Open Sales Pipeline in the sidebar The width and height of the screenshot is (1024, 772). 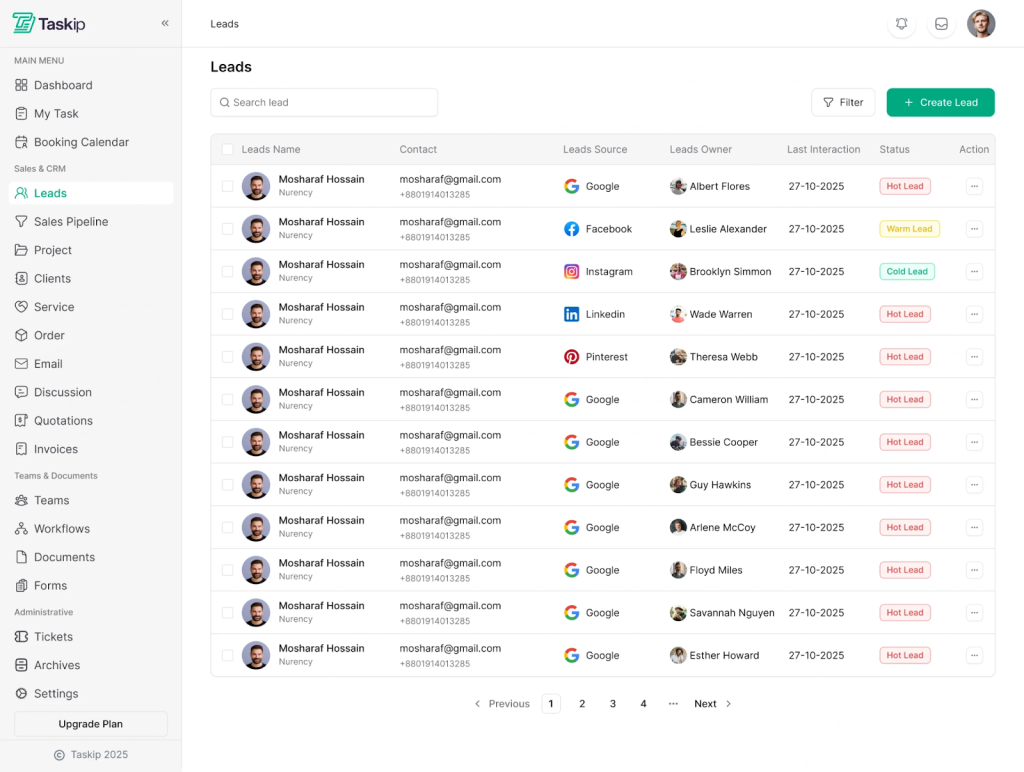click(70, 222)
